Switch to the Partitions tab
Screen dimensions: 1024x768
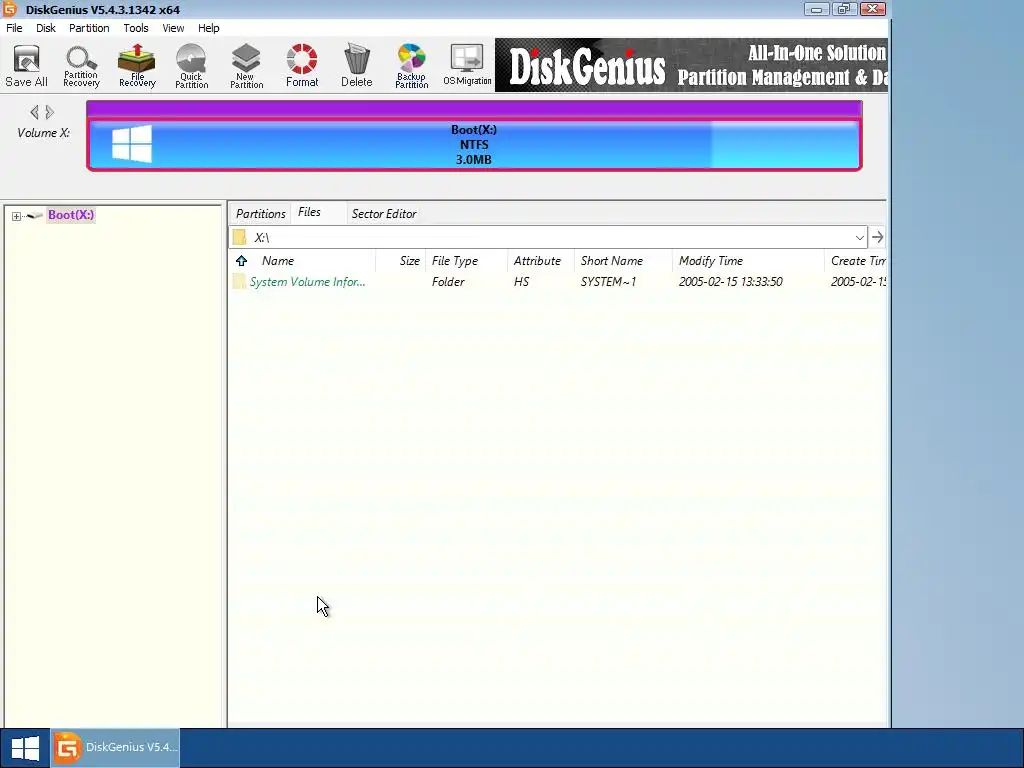pyautogui.click(x=261, y=214)
